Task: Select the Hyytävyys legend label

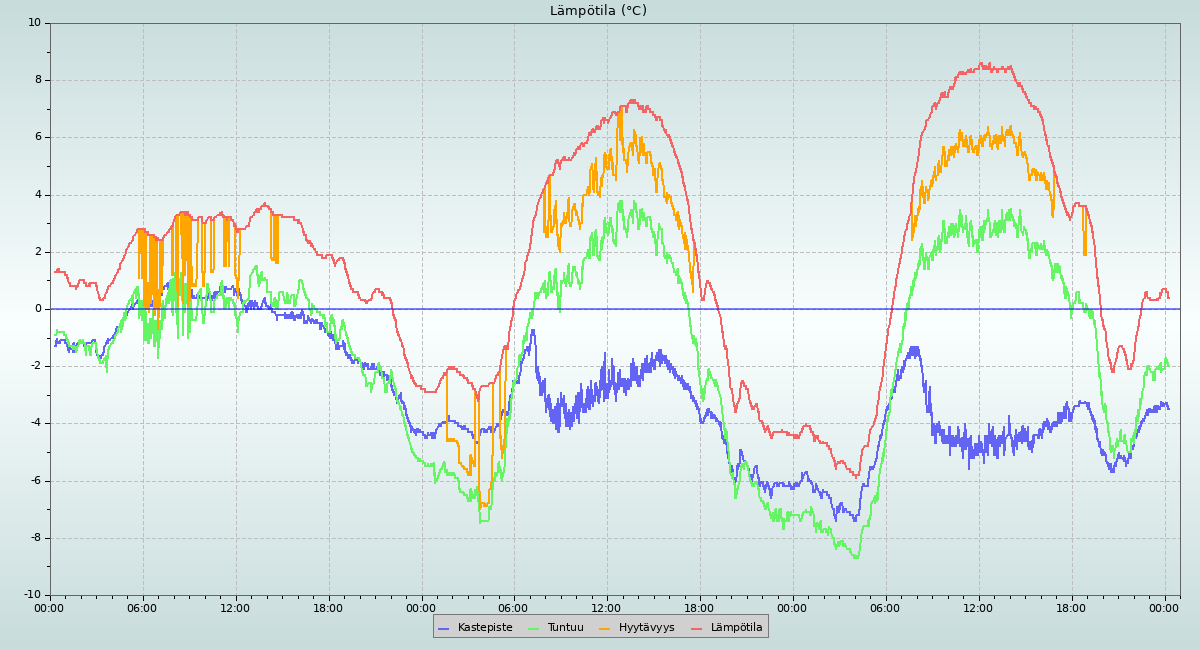Action: click(x=646, y=628)
